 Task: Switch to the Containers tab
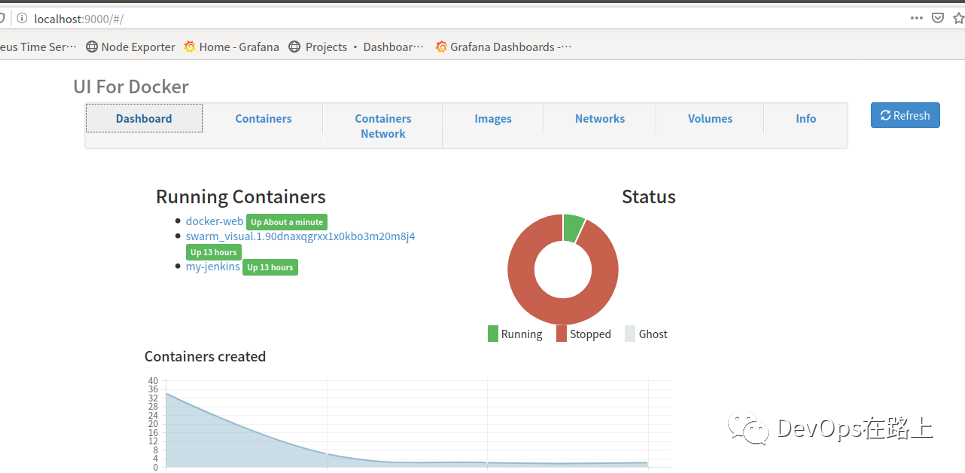click(x=263, y=119)
